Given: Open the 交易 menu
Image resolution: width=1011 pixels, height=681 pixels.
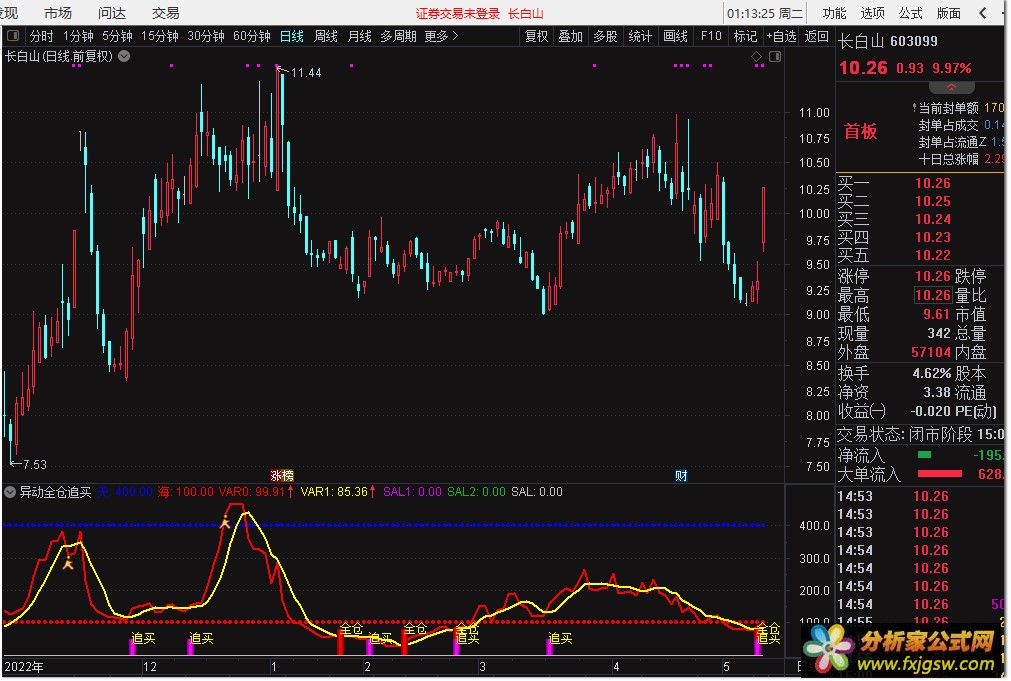Looking at the screenshot, I should click(166, 13).
